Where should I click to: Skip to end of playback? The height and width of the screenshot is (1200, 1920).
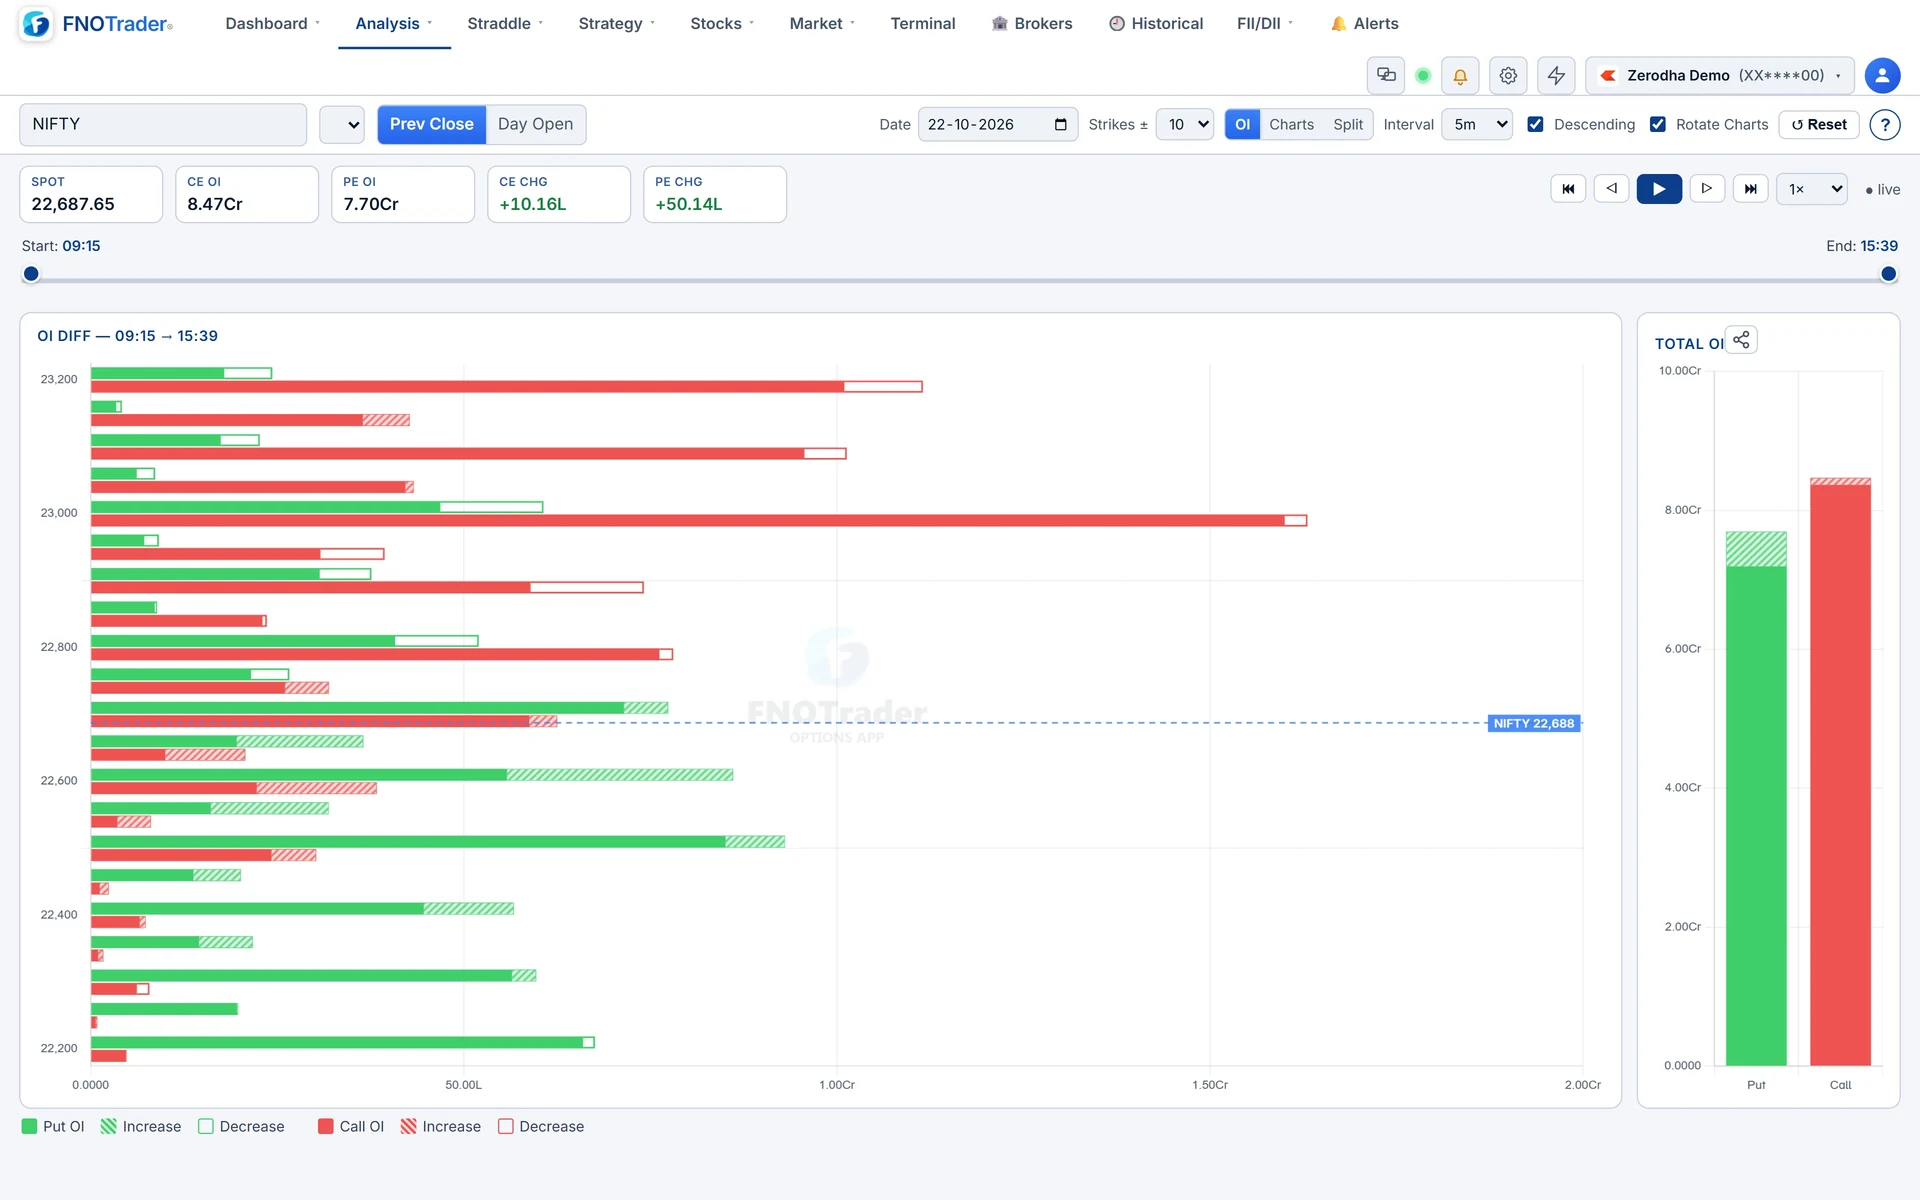click(1751, 189)
